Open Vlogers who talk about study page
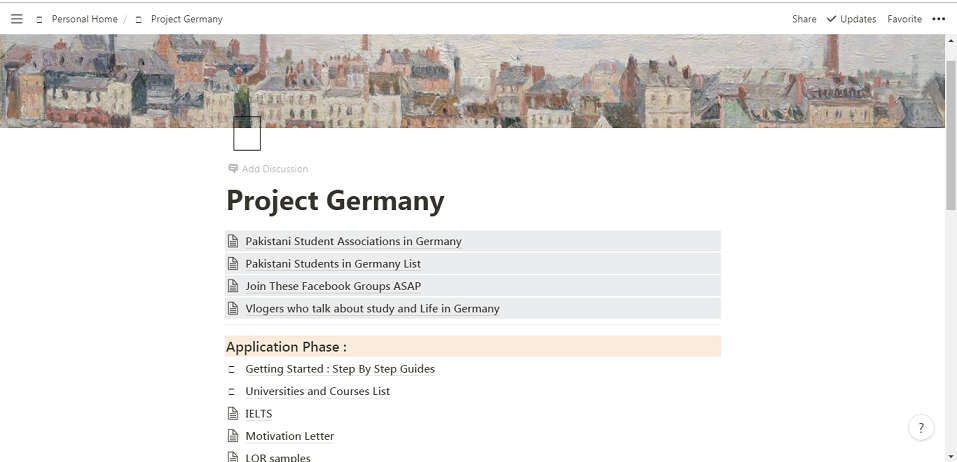Viewport: 957px width, 462px height. click(x=372, y=308)
